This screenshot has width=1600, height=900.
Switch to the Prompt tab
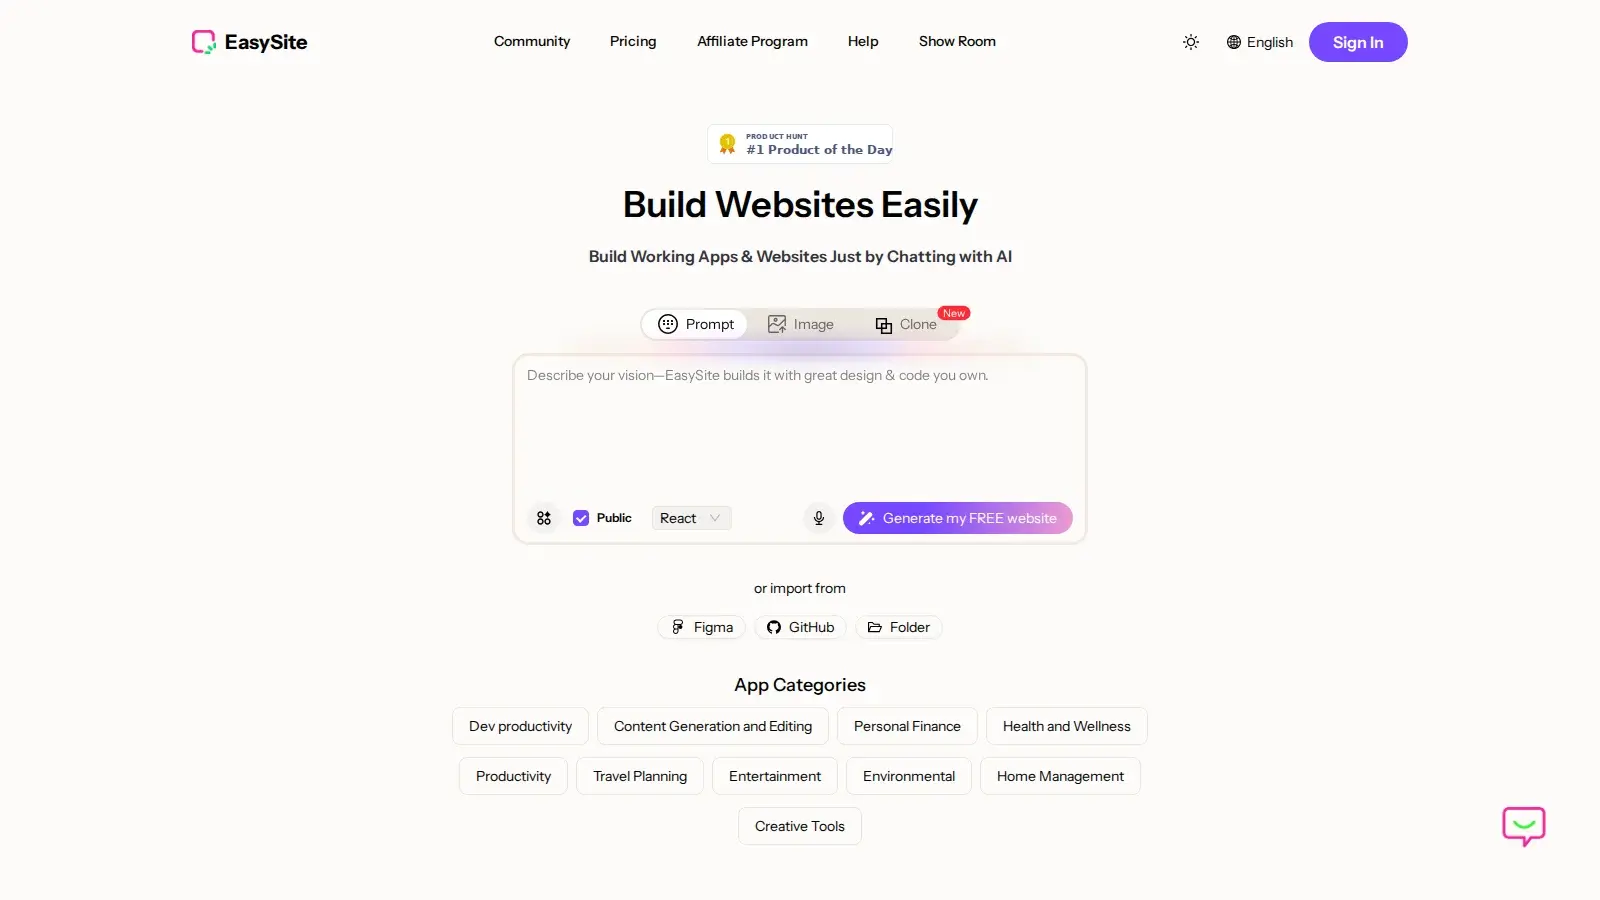696,324
